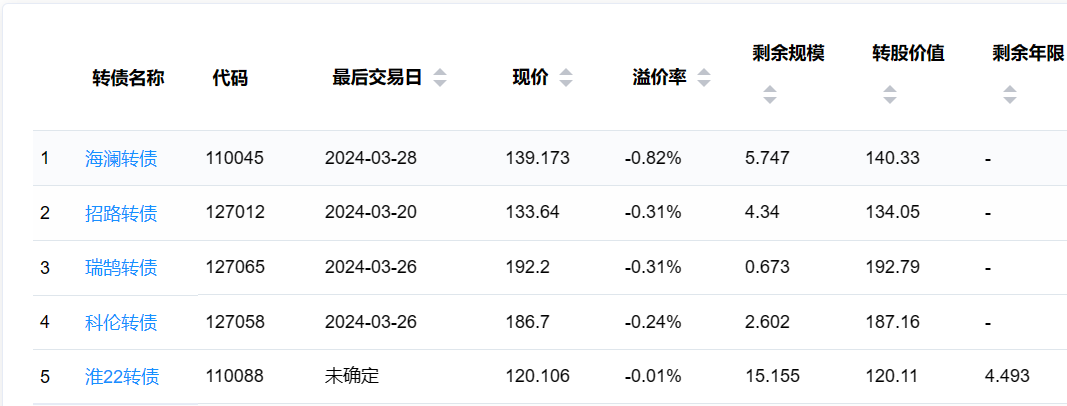Click the 最后交易日 header text

(377, 78)
